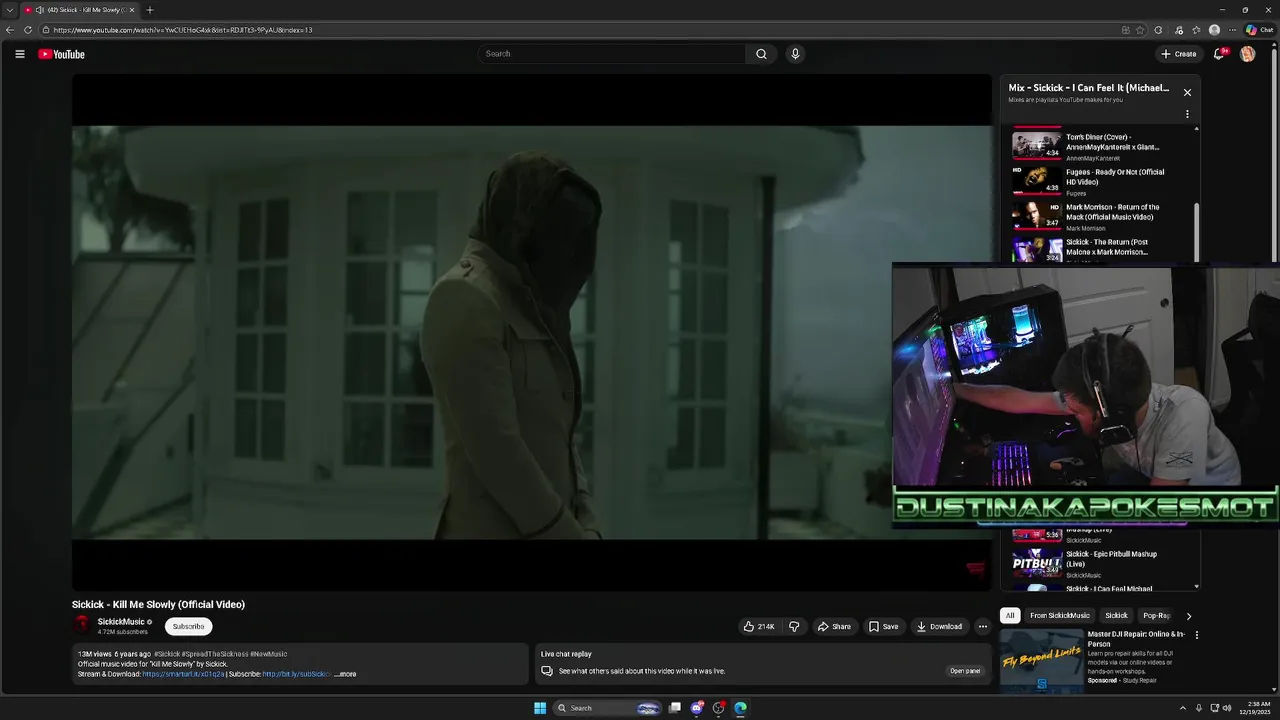Screen dimensions: 1280x720
Task: Click the main video player
Action: [x=532, y=332]
